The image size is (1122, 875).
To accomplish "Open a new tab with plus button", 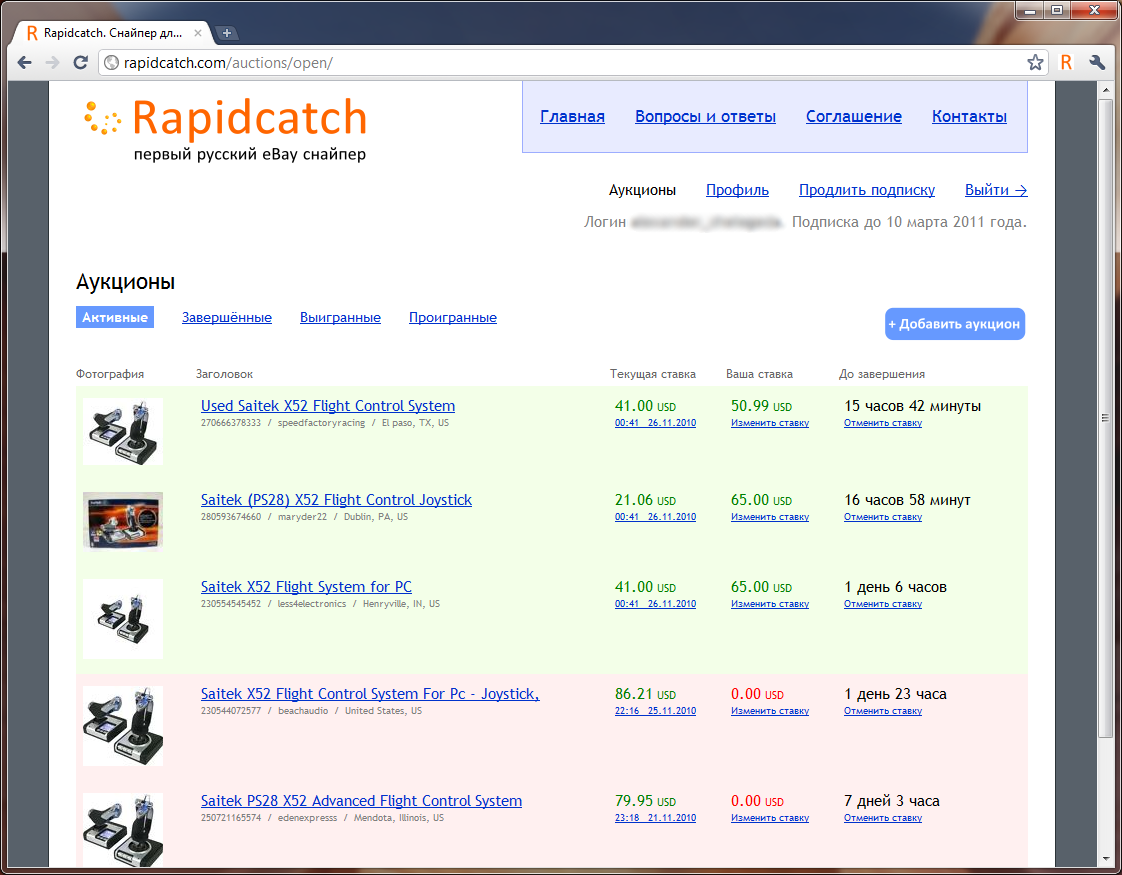I will coord(226,33).
